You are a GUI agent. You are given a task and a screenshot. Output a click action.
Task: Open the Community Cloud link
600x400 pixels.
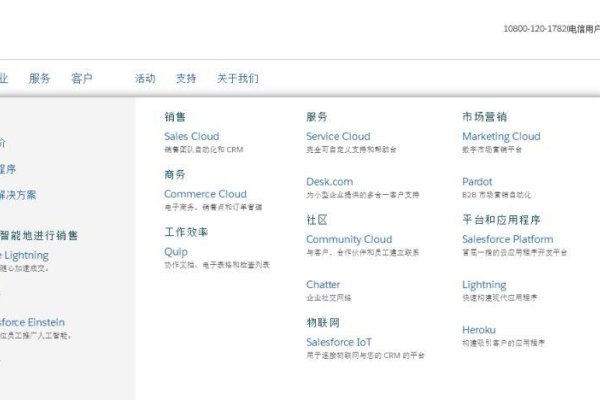coord(349,239)
